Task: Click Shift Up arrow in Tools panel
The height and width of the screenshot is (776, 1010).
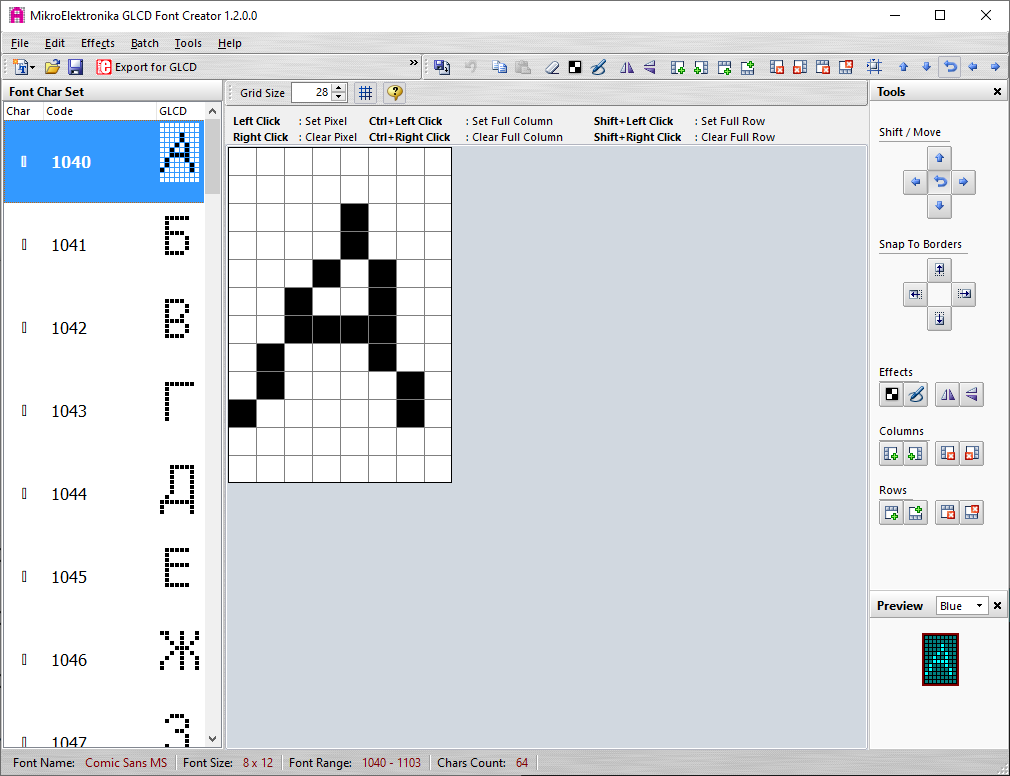Action: [939, 158]
